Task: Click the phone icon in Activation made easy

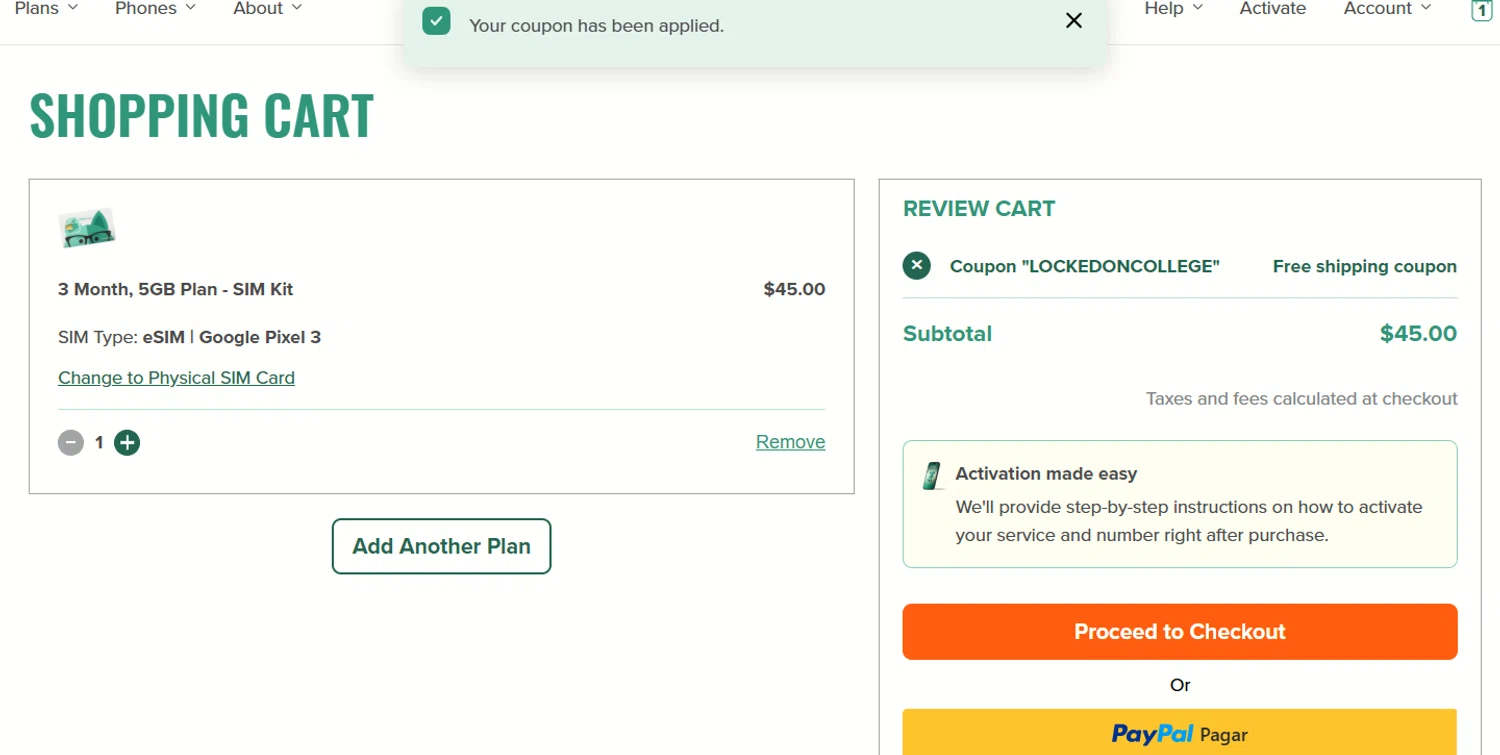Action: pyautogui.click(x=932, y=476)
